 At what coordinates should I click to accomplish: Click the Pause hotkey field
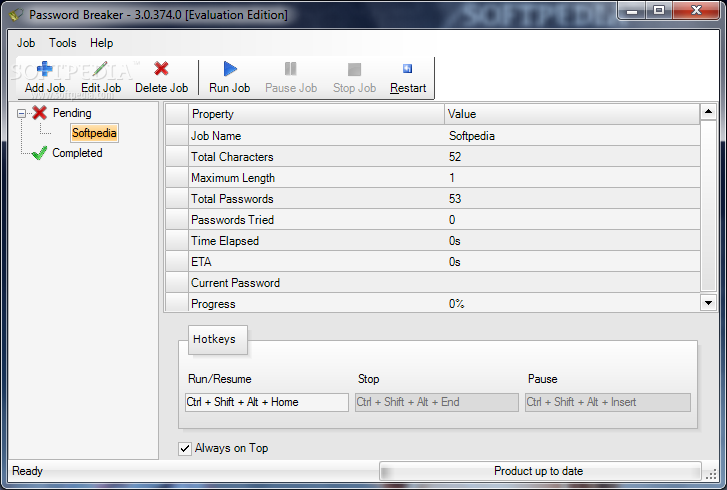click(x=608, y=402)
